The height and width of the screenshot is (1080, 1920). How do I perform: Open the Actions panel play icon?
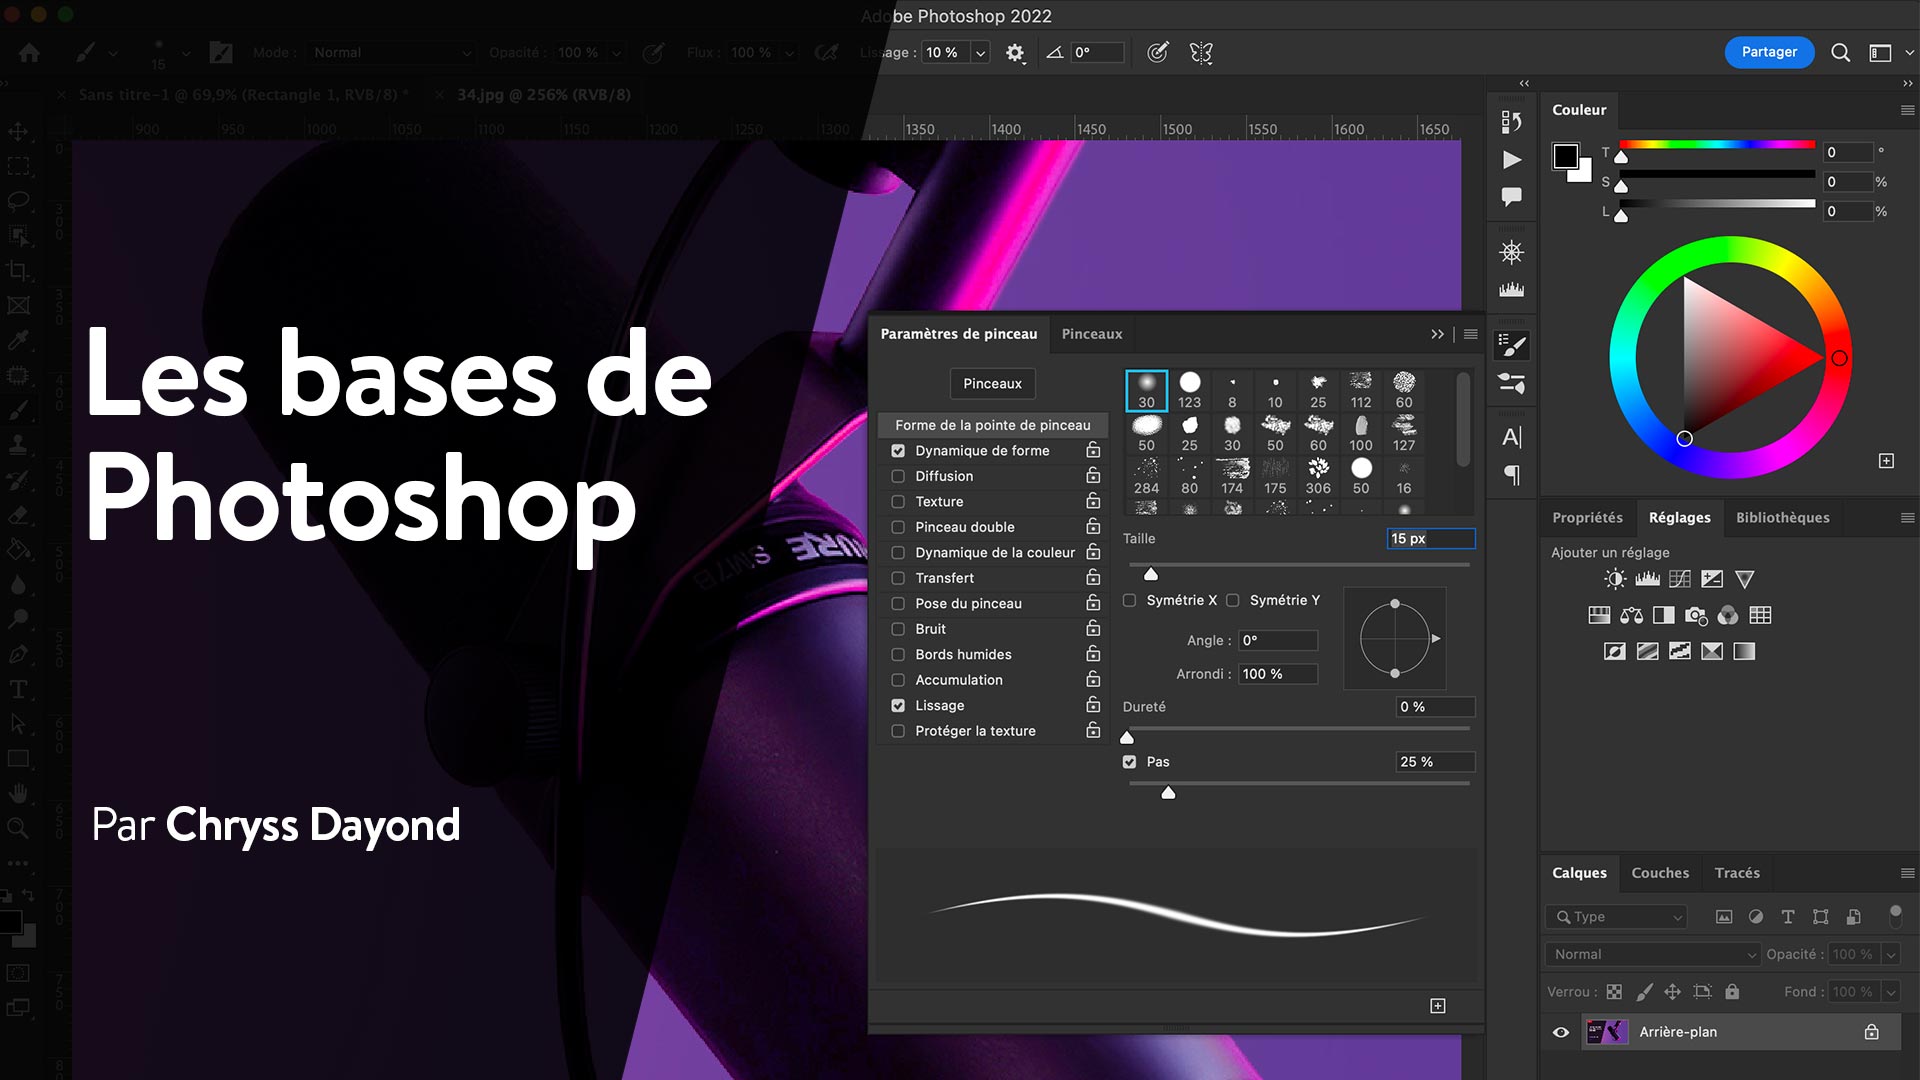point(1512,160)
